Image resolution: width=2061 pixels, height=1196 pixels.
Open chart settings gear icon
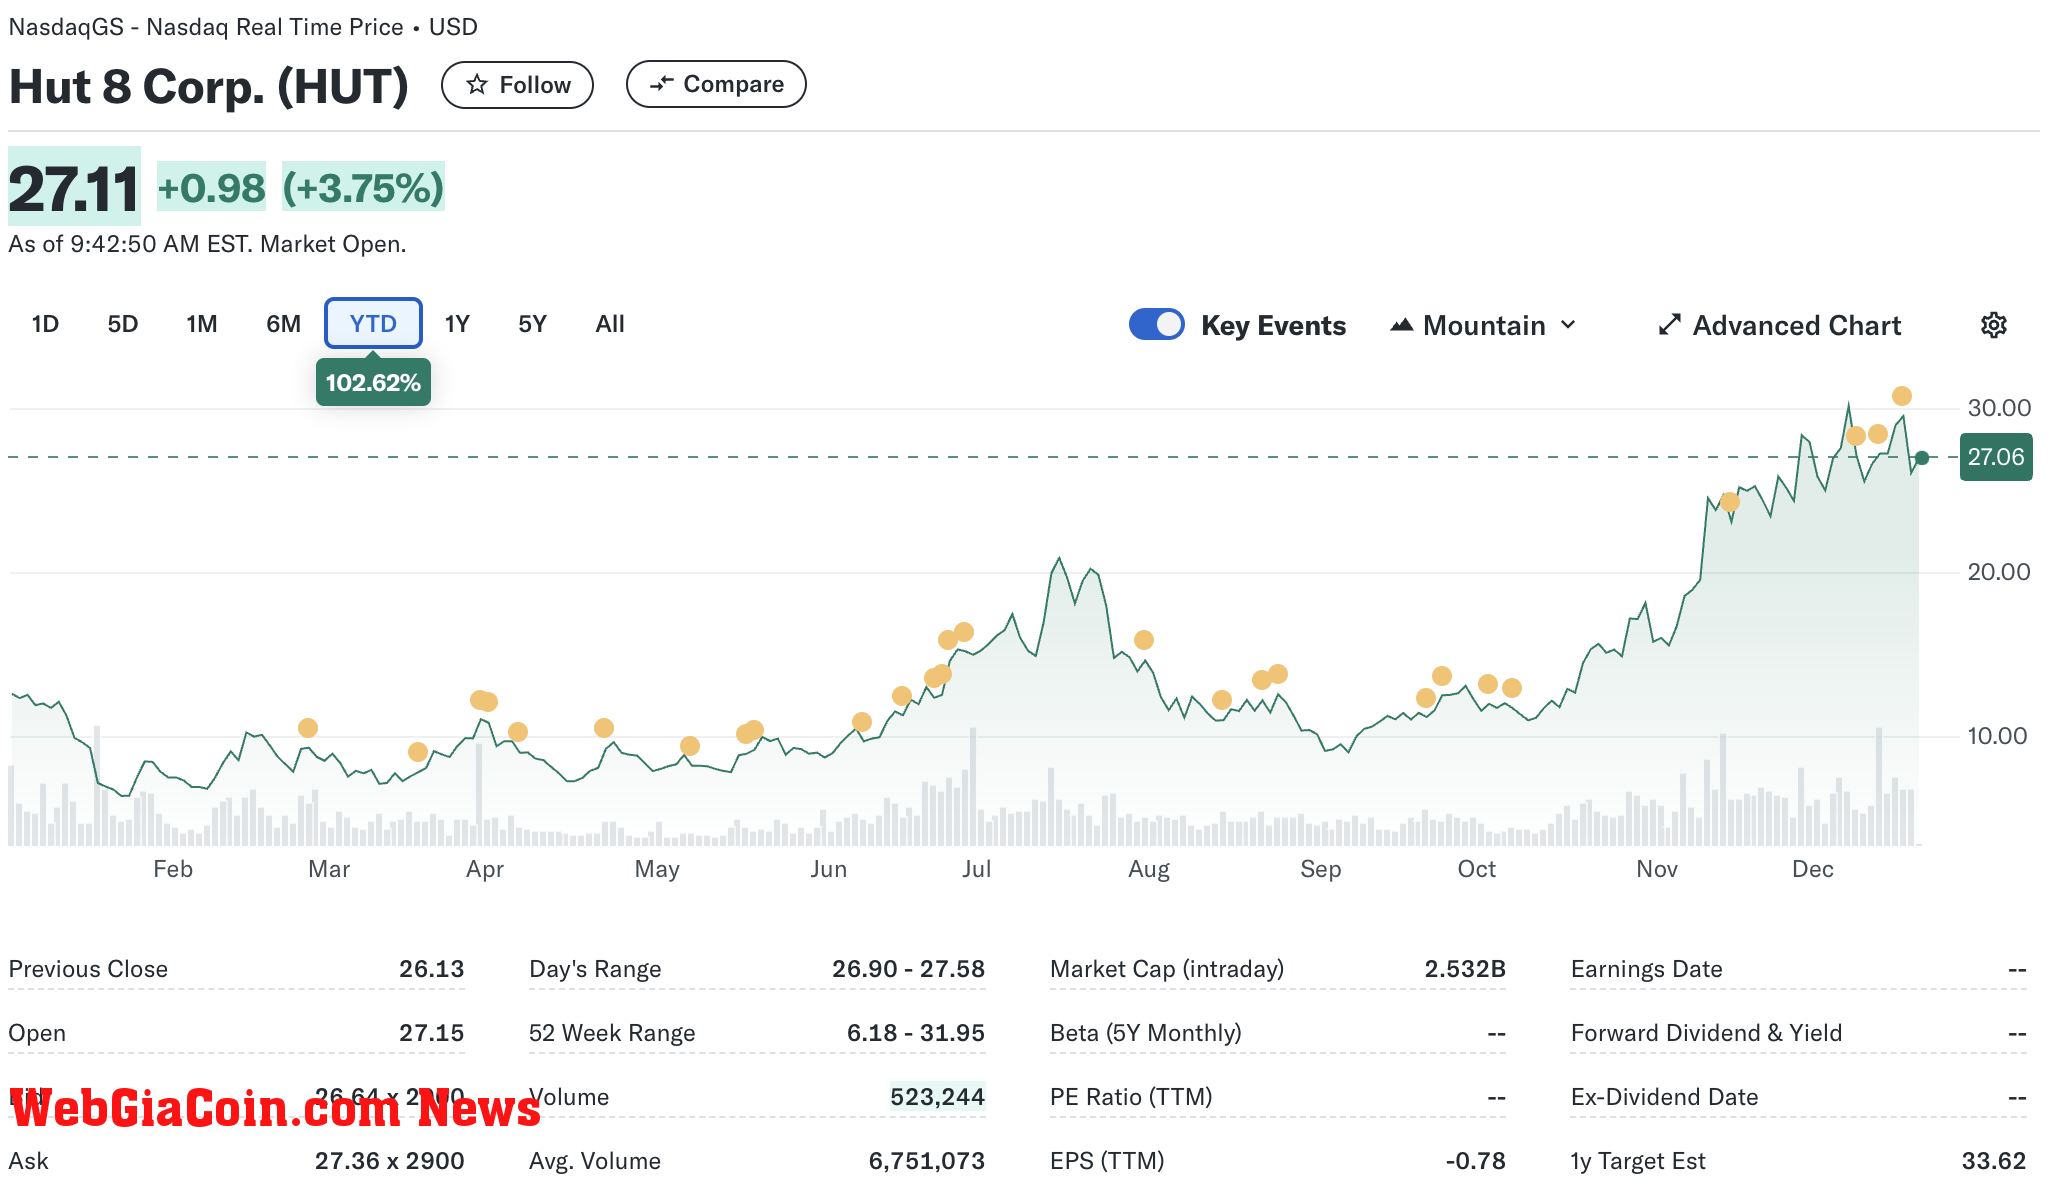[1994, 325]
